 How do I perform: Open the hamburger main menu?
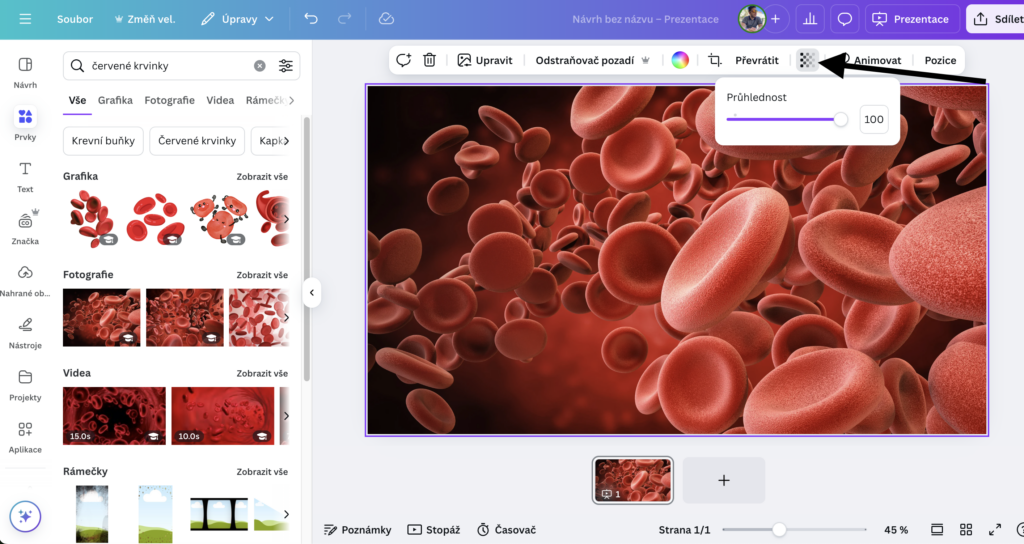[x=25, y=19]
